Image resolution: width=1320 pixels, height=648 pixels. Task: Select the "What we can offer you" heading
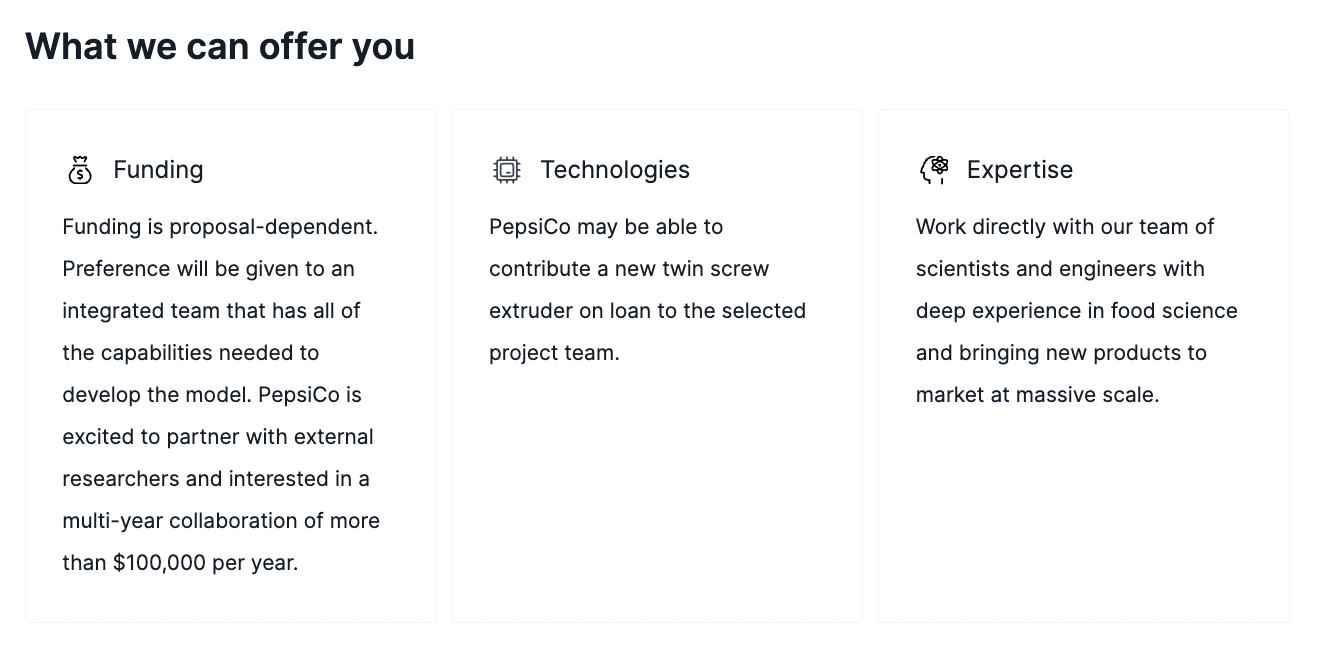(220, 47)
